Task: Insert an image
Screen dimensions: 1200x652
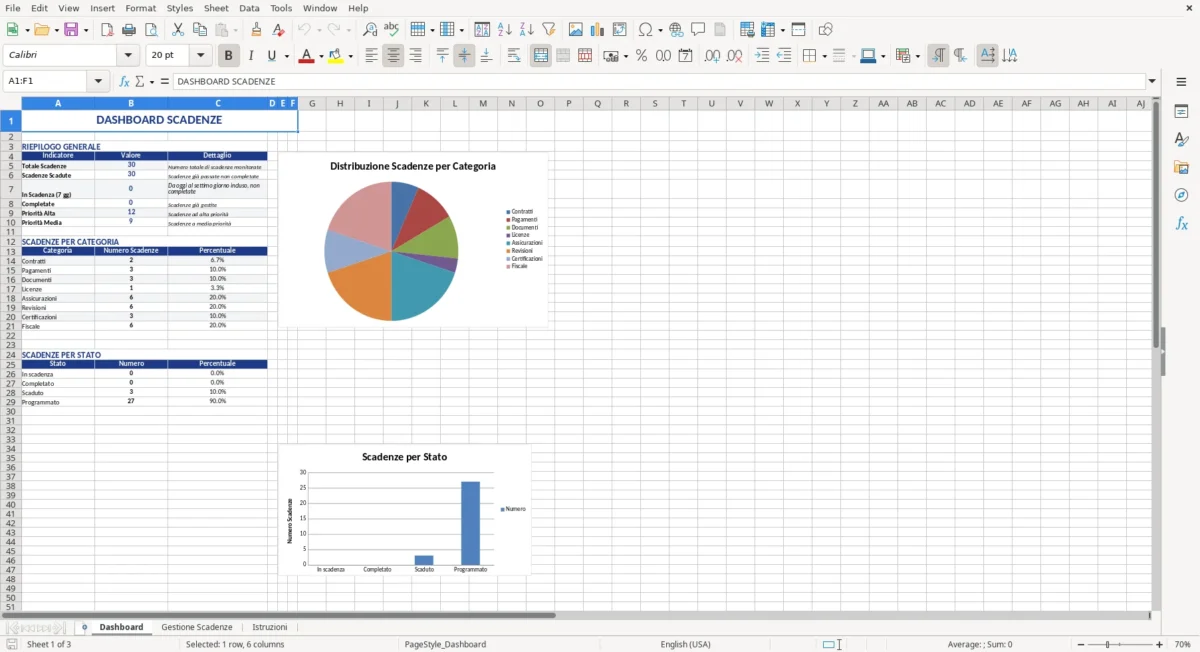Action: click(x=576, y=30)
